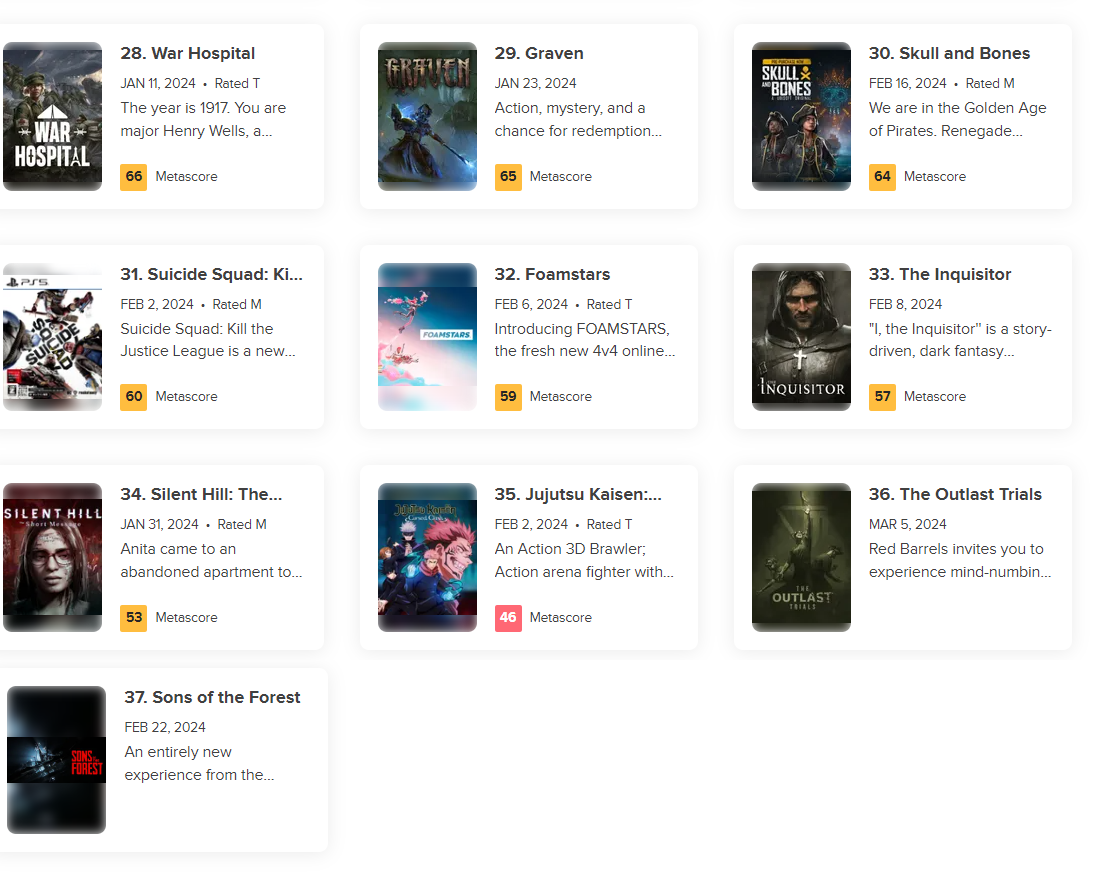The image size is (1097, 873).
Task: Click 'Rated T' text on Foamstars card
Action: coord(609,304)
